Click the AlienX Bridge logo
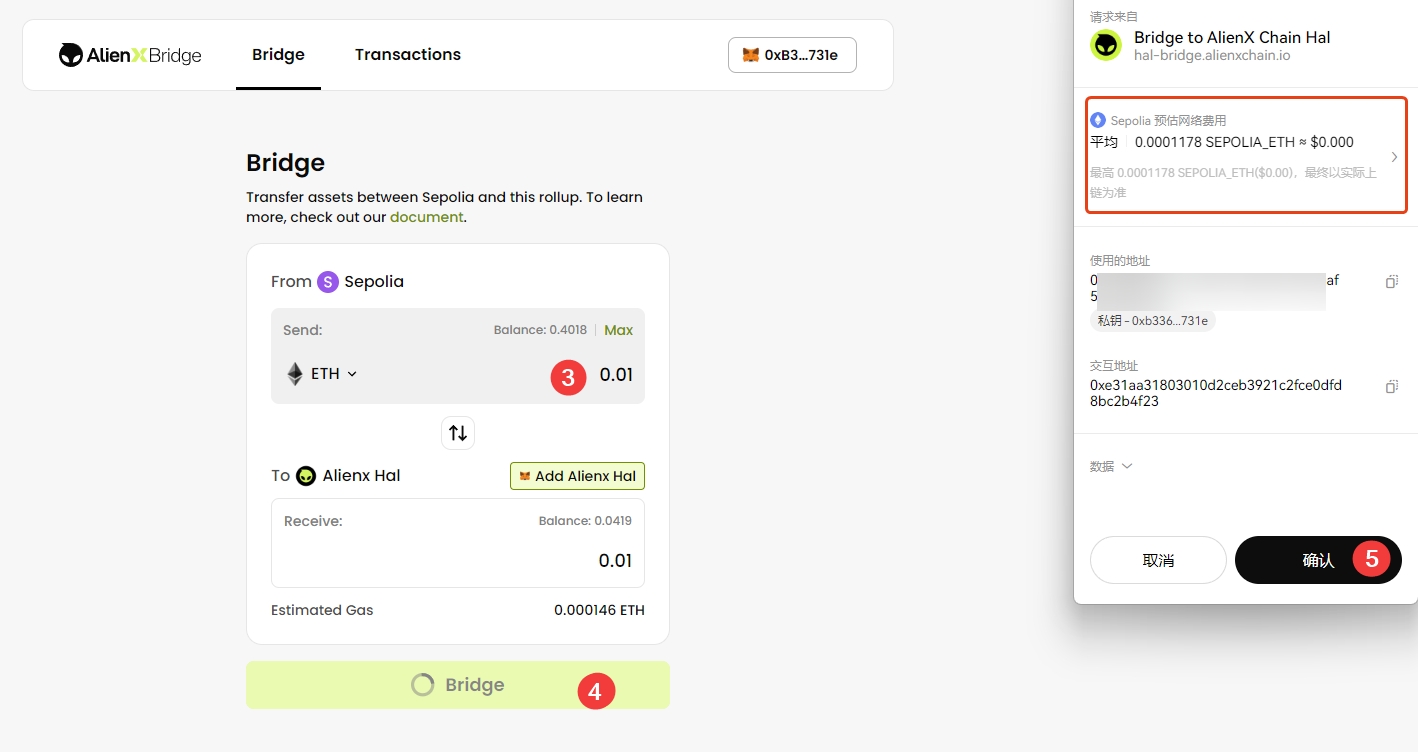Screen dimensions: 1418x752 point(130,55)
